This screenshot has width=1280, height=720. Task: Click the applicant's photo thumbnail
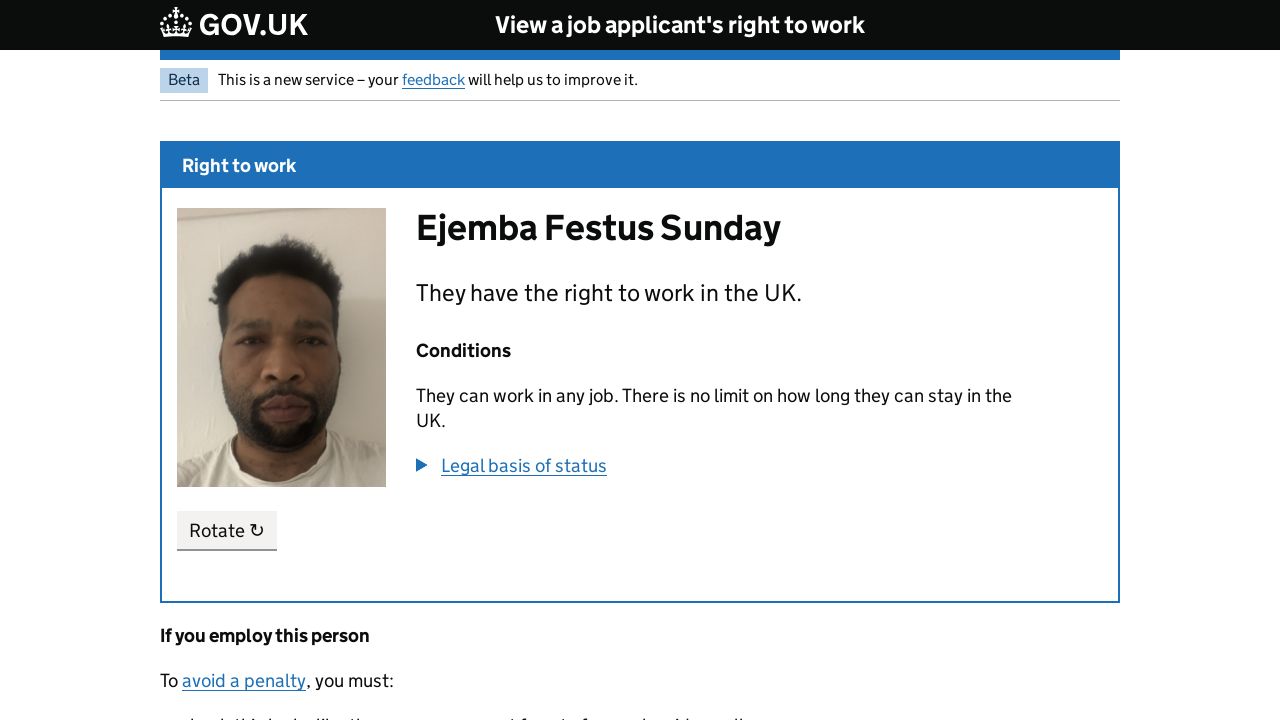pyautogui.click(x=281, y=347)
